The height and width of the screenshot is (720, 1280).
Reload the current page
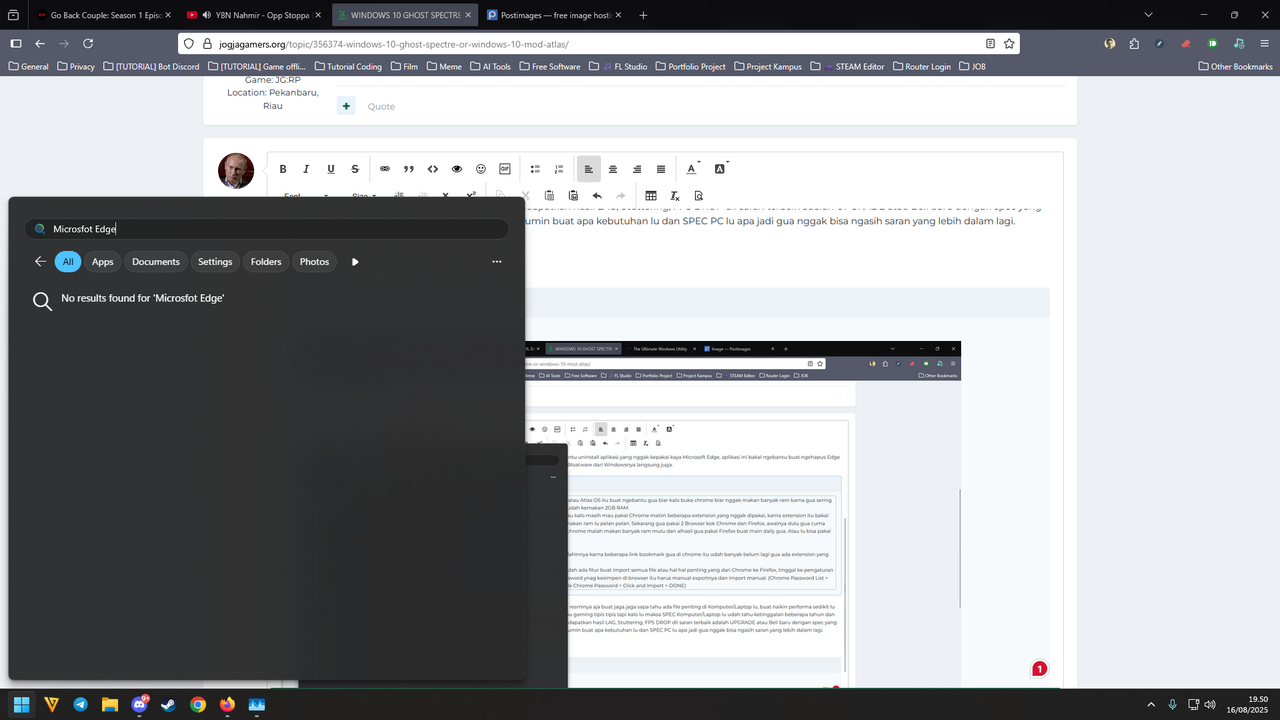(88, 44)
